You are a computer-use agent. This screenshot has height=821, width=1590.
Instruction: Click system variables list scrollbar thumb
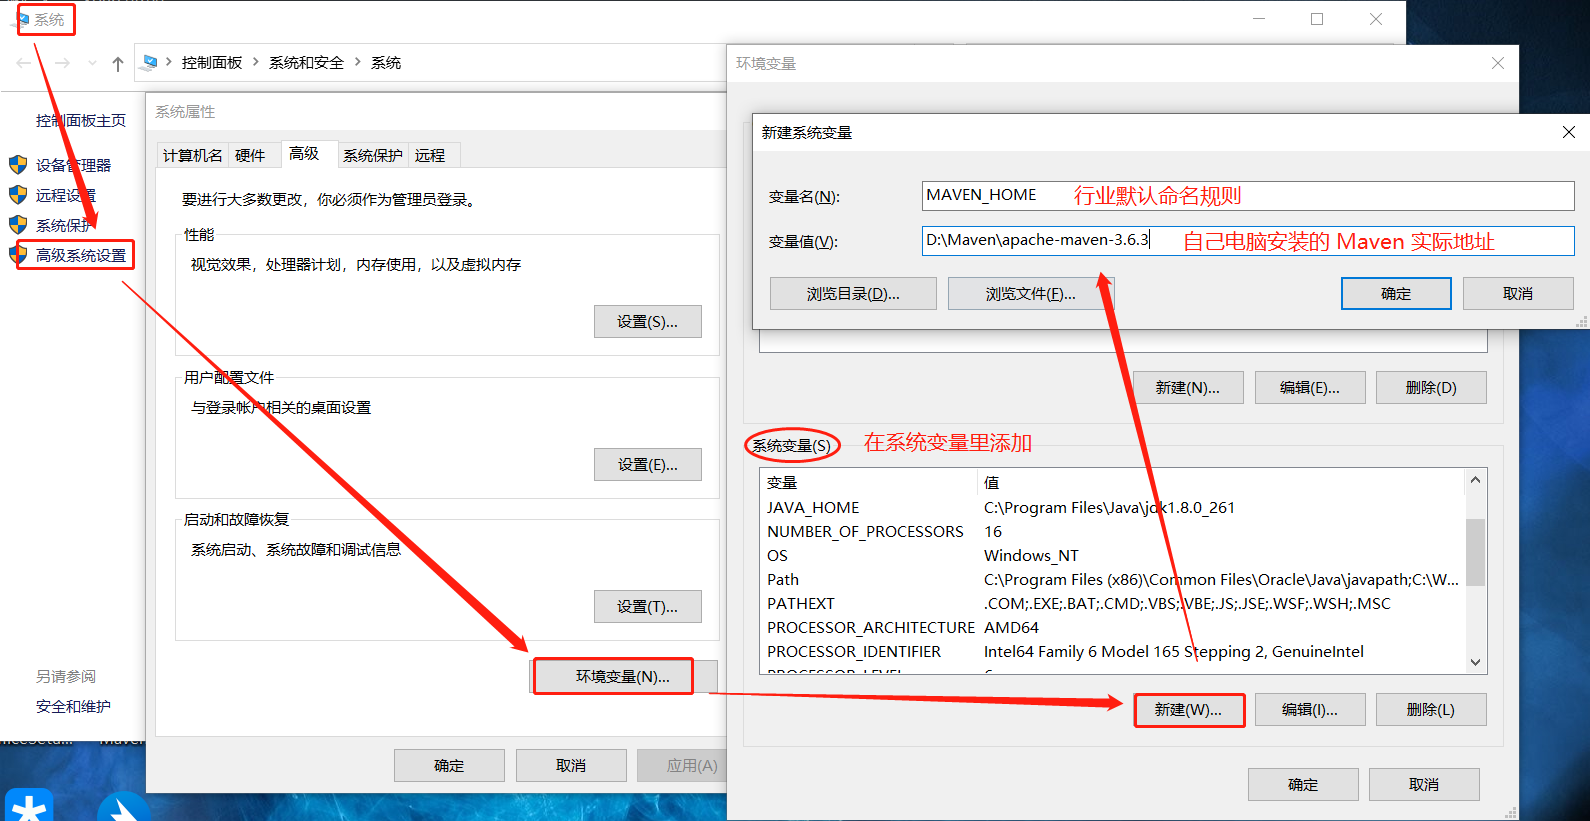pos(1475,552)
